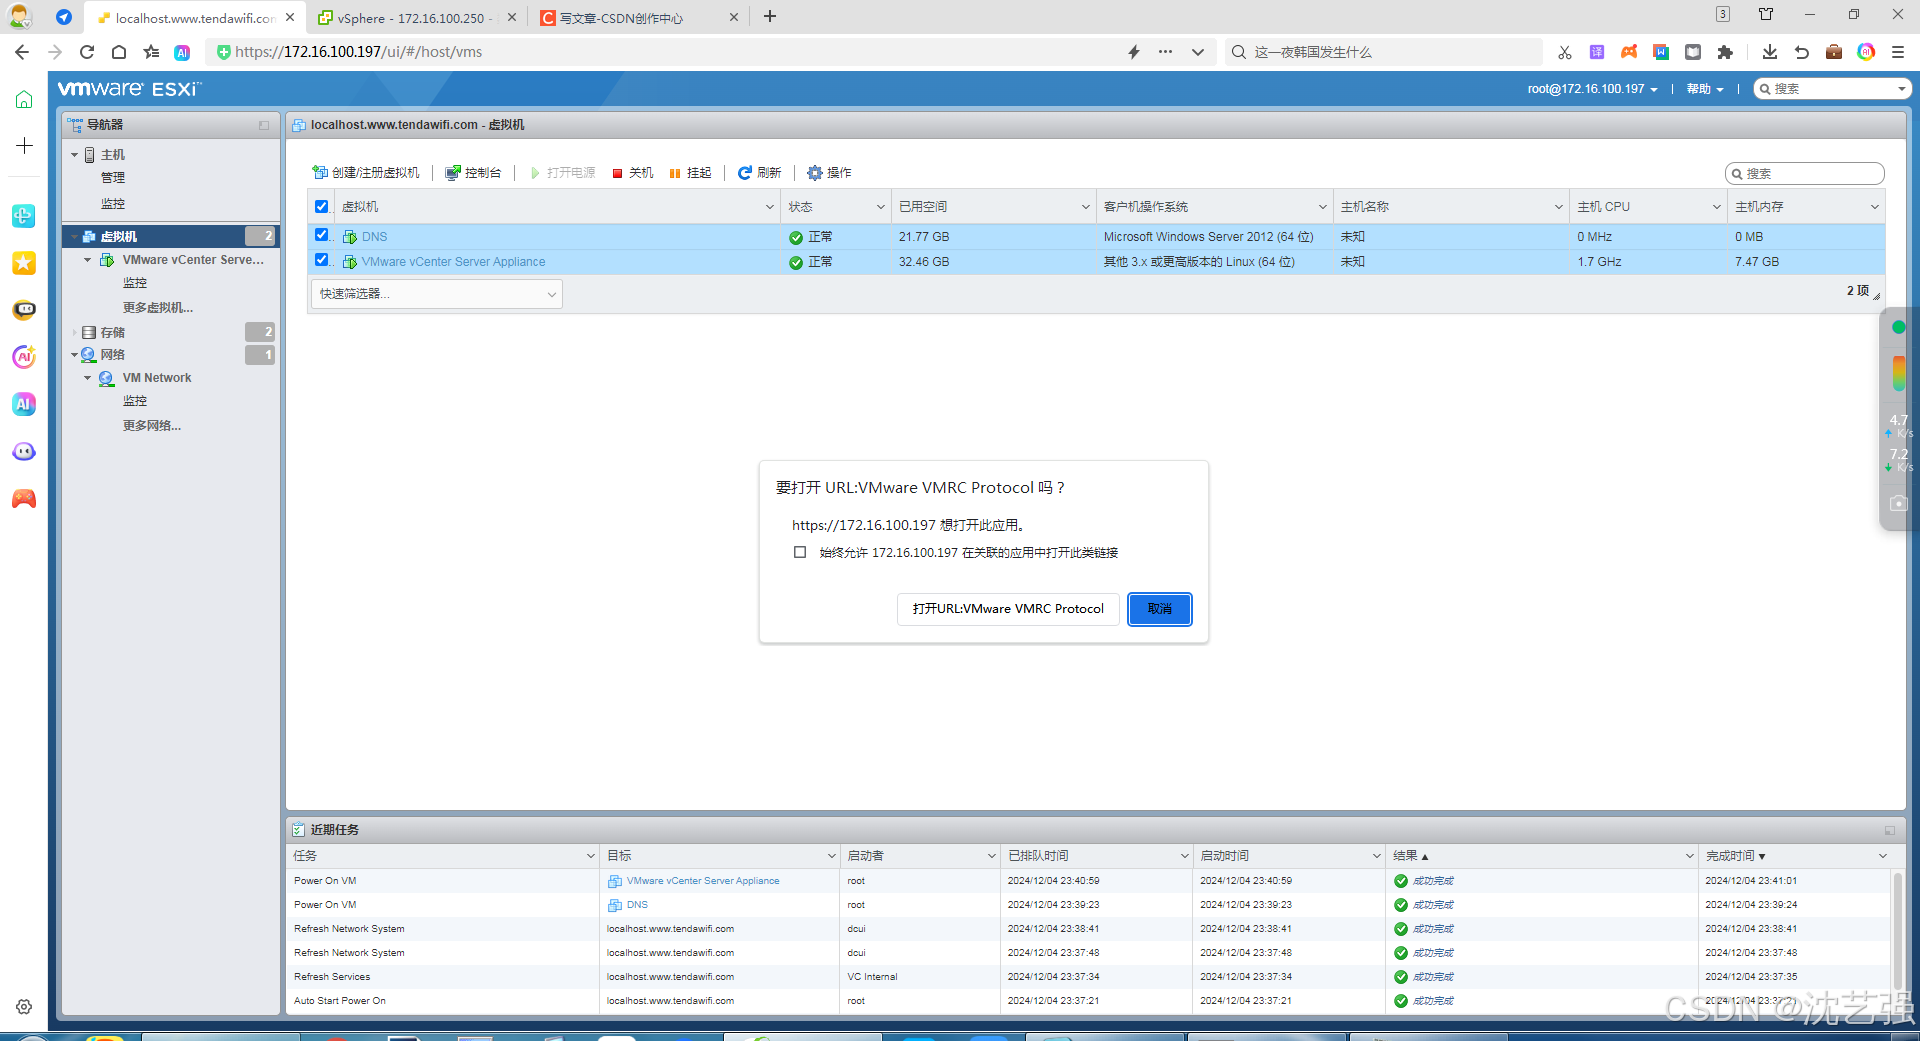Screen dimensions: 1920x1041
Task: Open the VMware vCenter Server Appliance link in VM table
Action: pos(454,262)
